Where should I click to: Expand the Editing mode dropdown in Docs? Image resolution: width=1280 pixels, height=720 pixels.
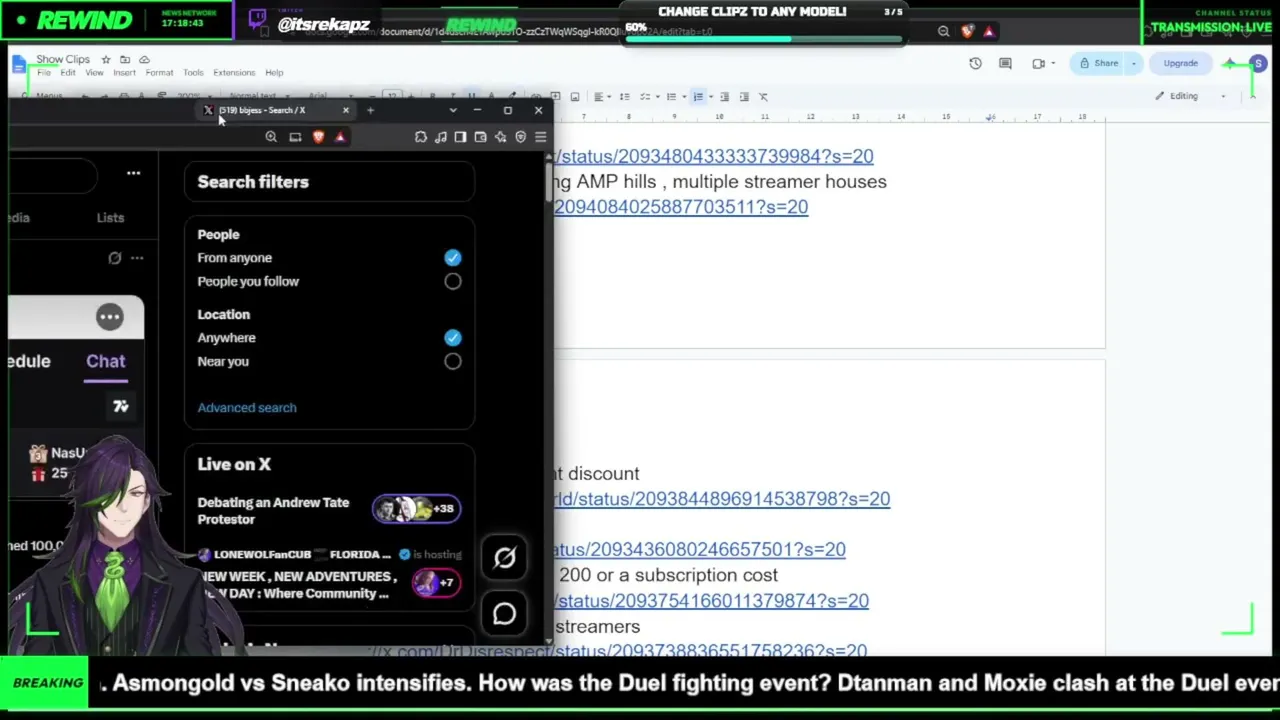[1223, 96]
